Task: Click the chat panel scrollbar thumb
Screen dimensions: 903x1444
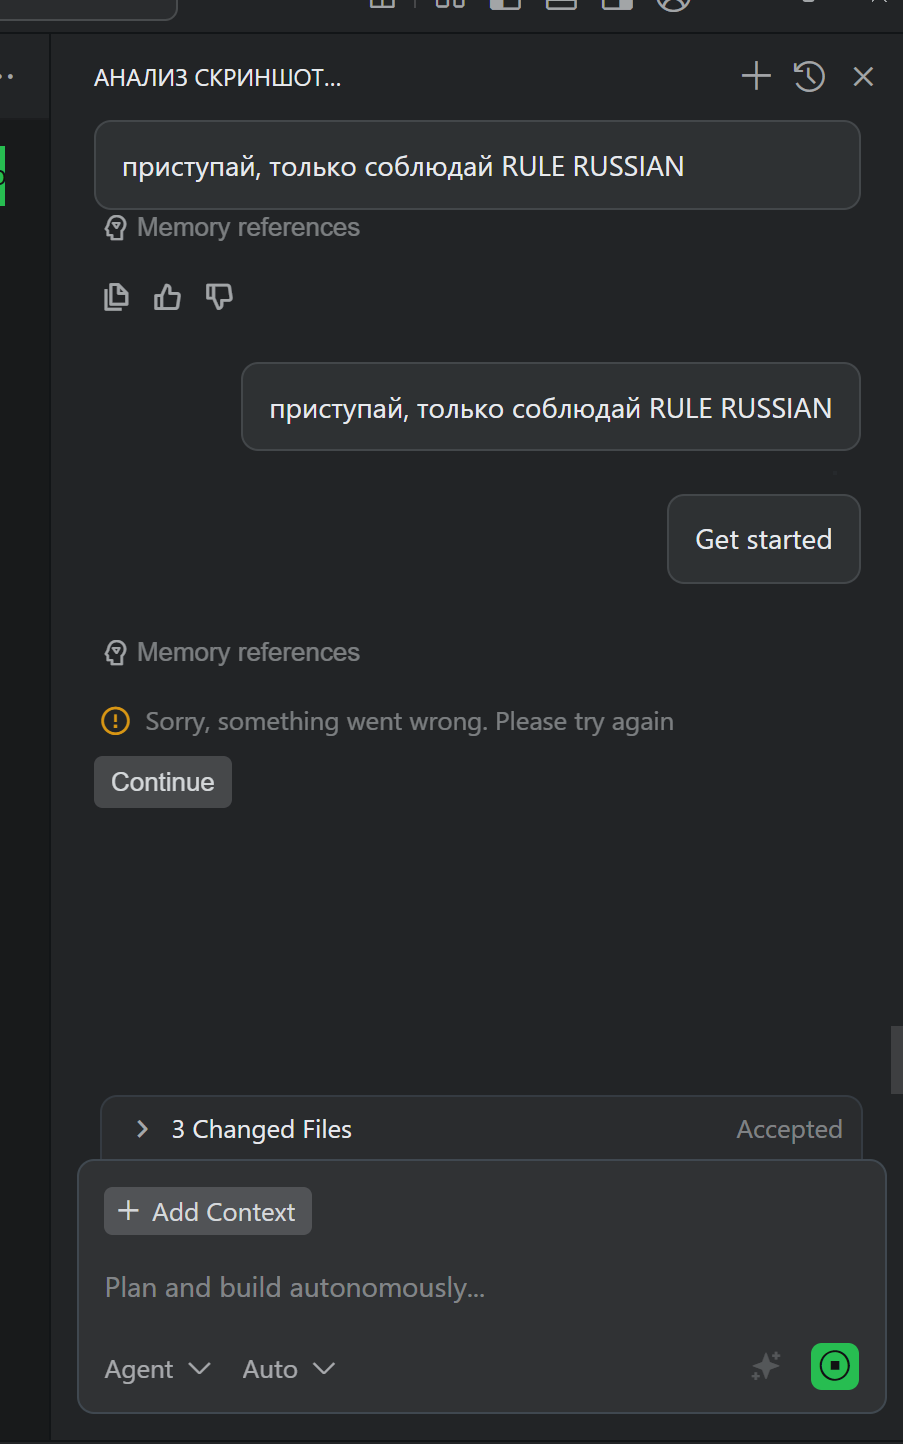Action: click(896, 1060)
